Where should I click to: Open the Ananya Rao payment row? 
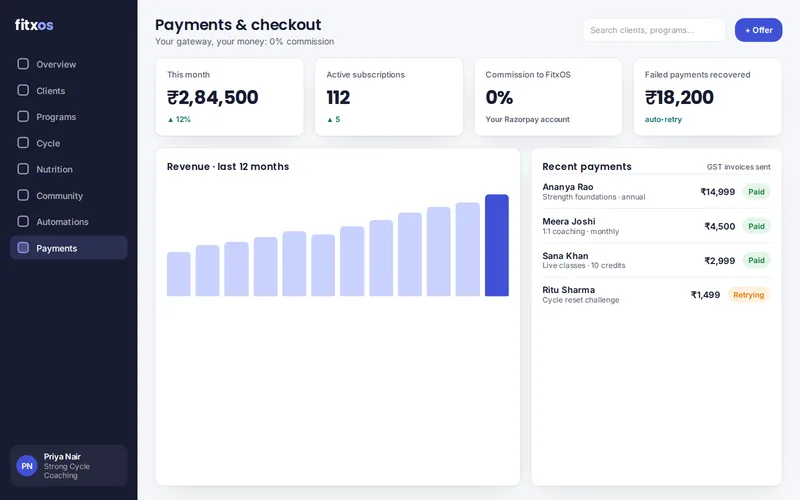point(657,192)
